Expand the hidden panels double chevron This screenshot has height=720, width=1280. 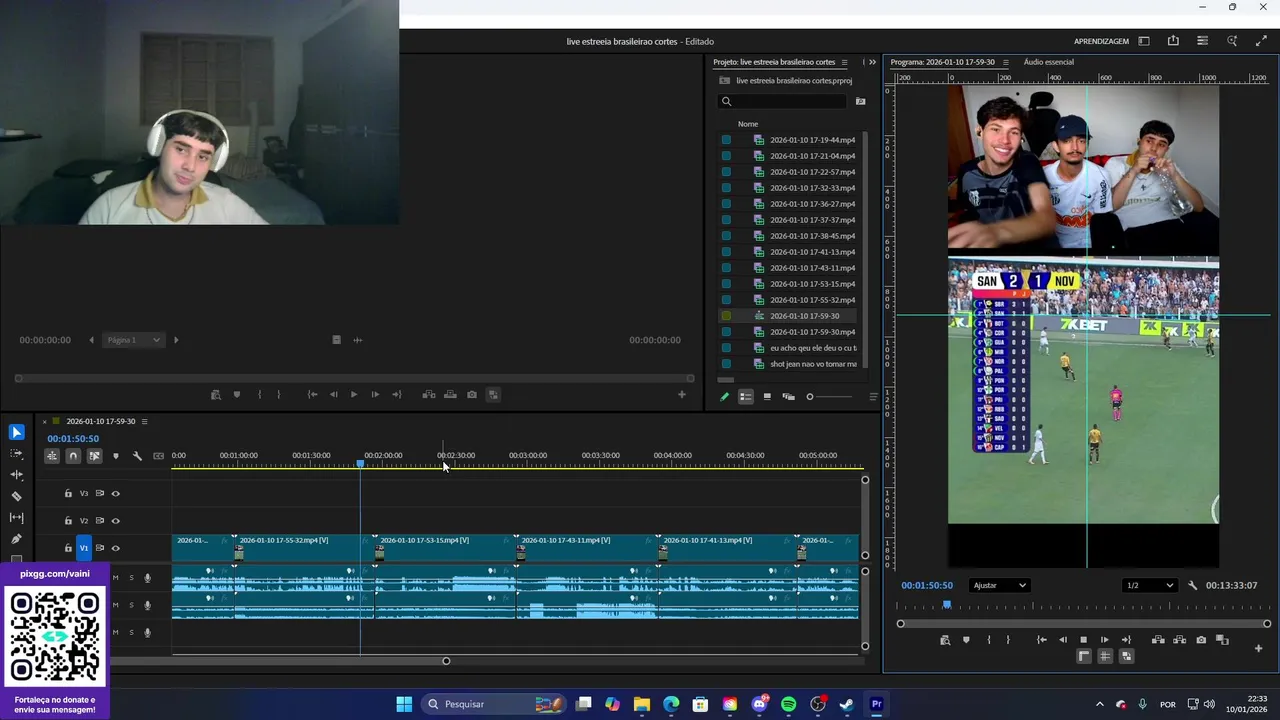click(x=872, y=62)
